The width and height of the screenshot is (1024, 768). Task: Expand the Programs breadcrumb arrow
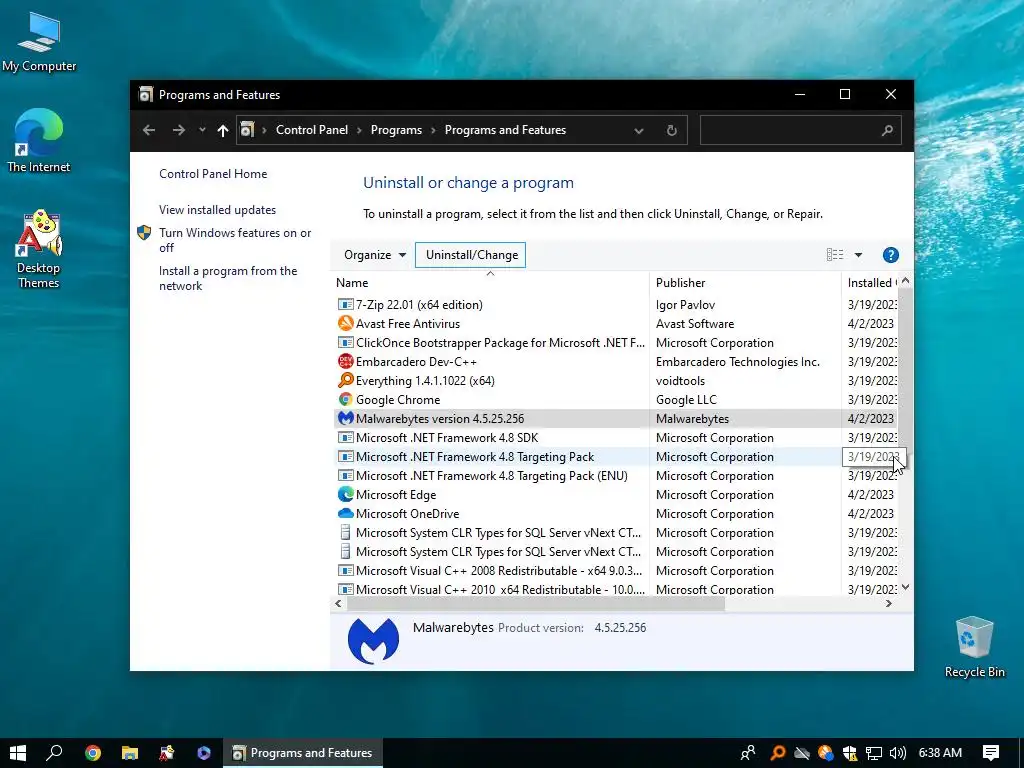[x=433, y=130]
